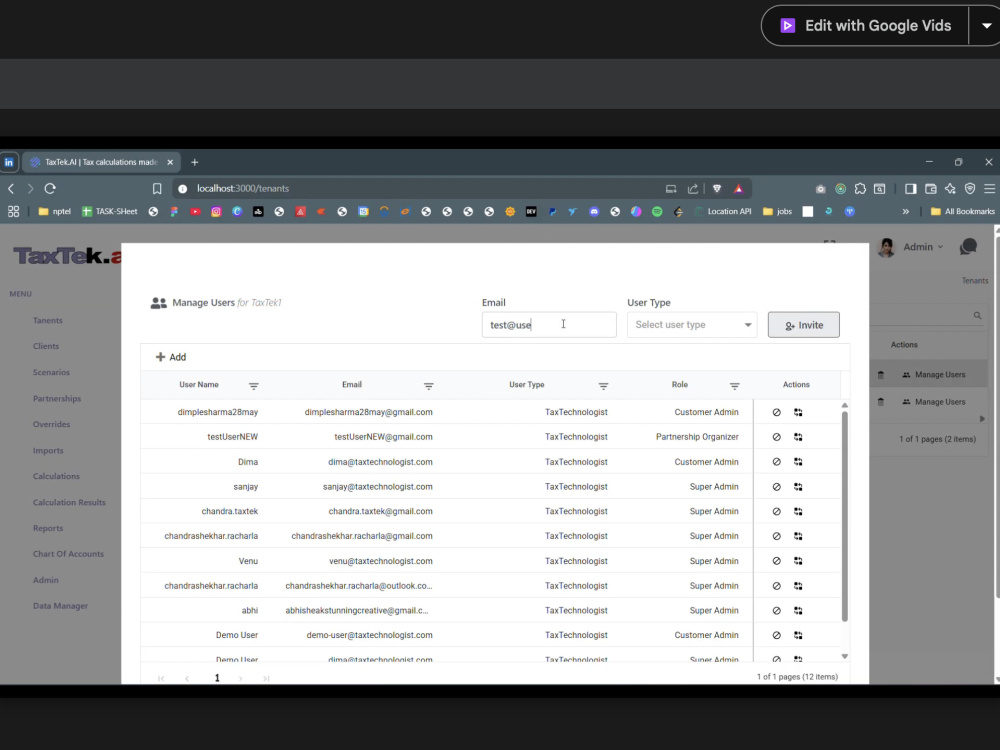Screen dimensions: 1000x750
Task: Click role assign icon for sanjay row
Action: pos(798,487)
